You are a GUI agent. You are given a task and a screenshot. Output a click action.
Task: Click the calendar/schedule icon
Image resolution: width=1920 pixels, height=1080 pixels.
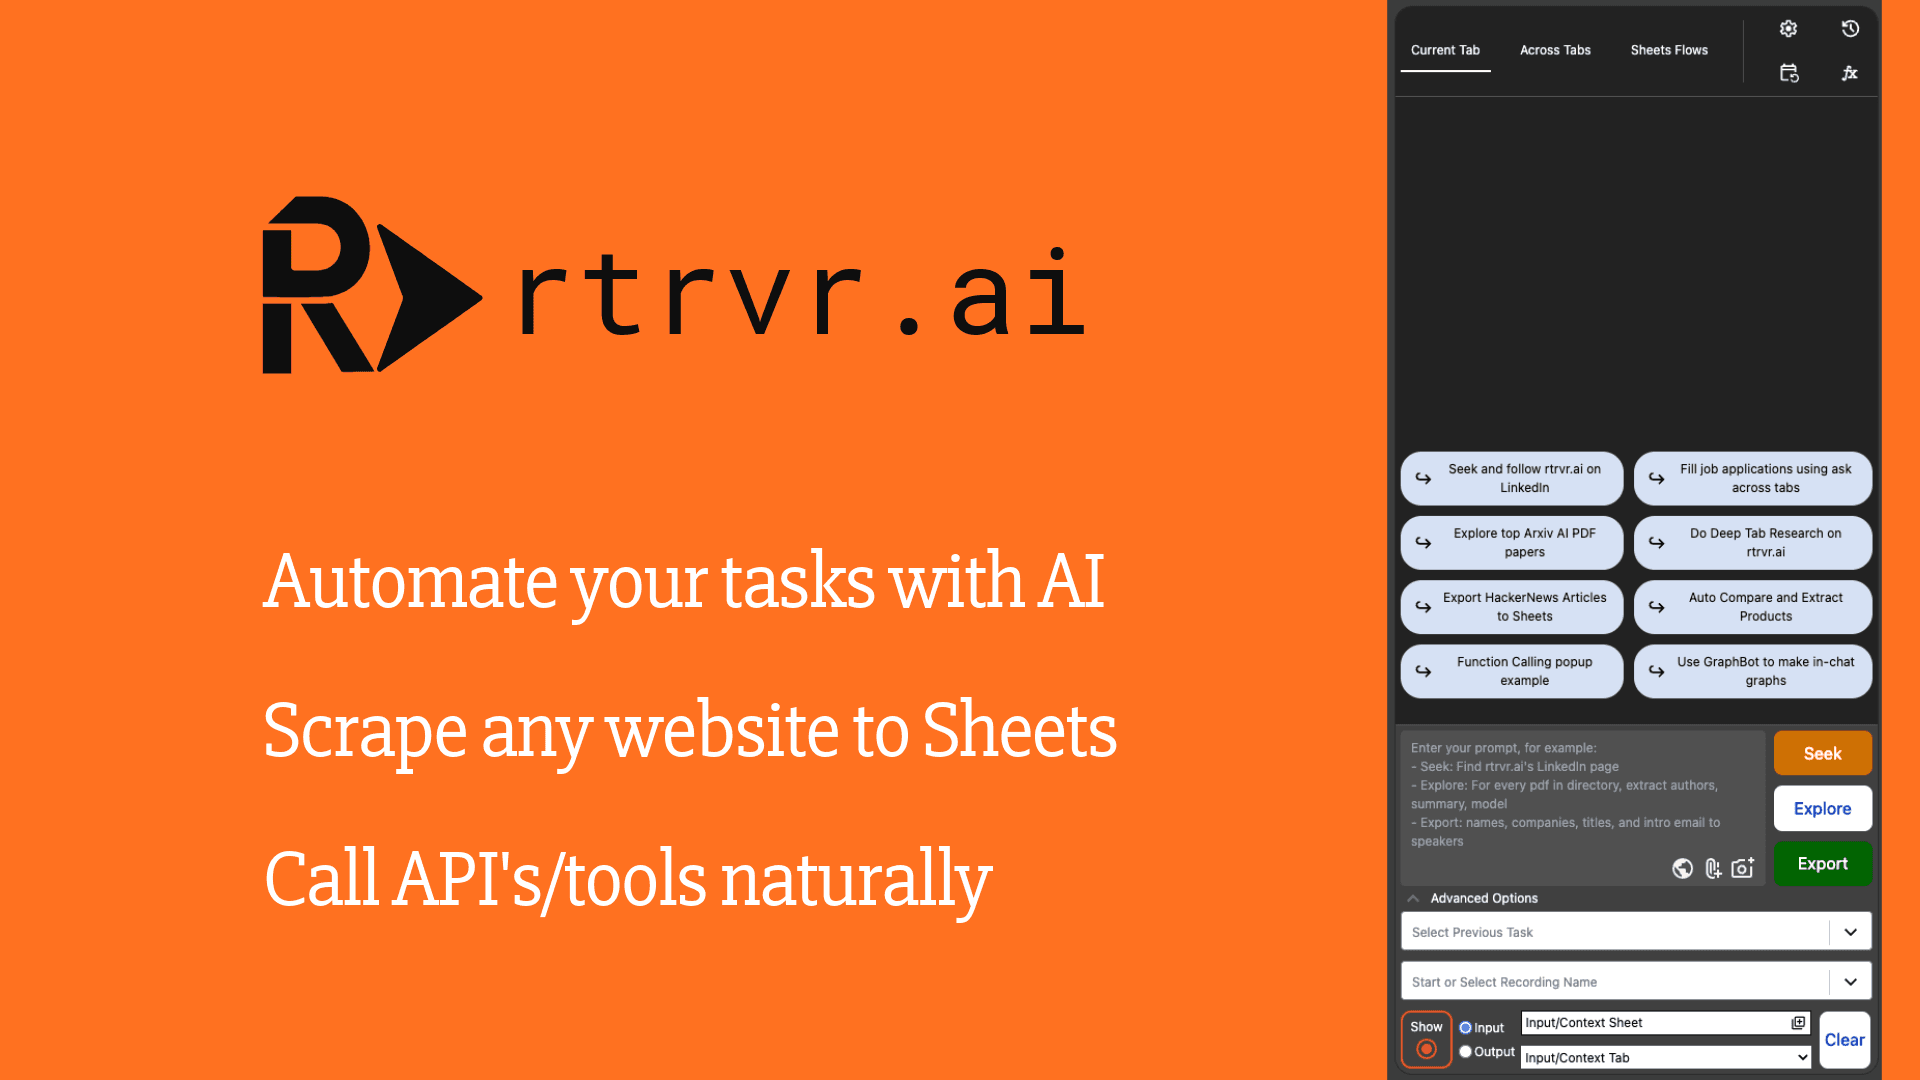1789,73
